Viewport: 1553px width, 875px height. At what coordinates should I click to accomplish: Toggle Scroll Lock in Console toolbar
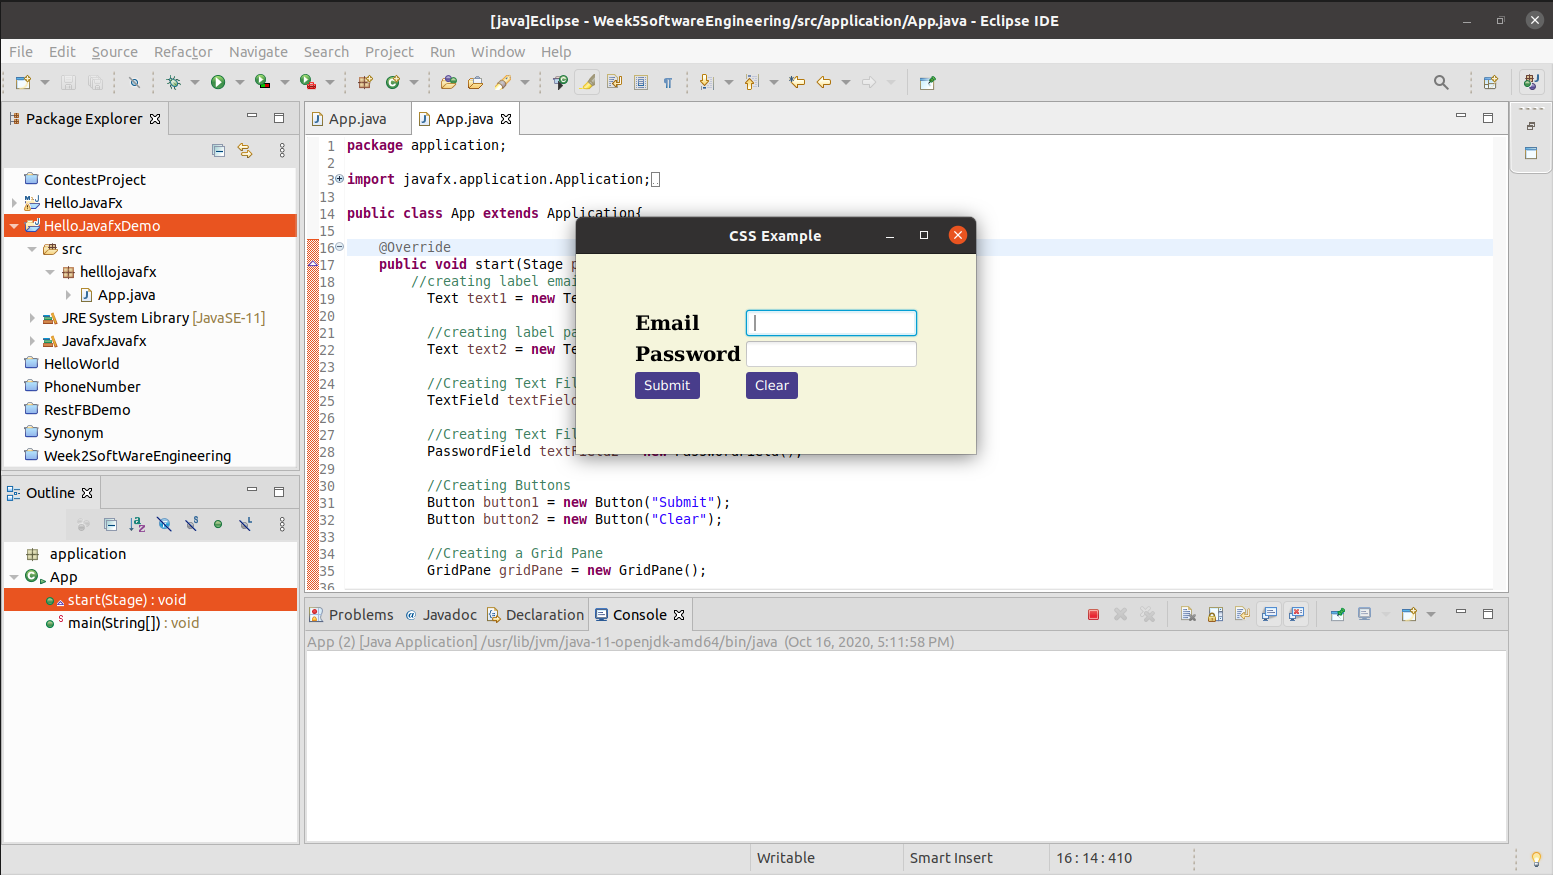click(1215, 615)
